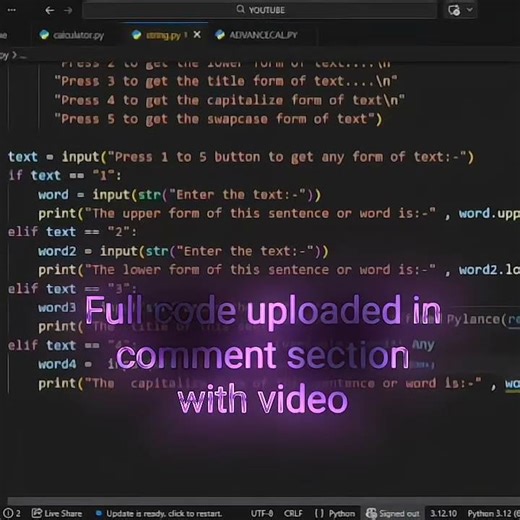Expand the dropdown arrow beside Copilot icon
520x520 pixels.
[470, 10]
